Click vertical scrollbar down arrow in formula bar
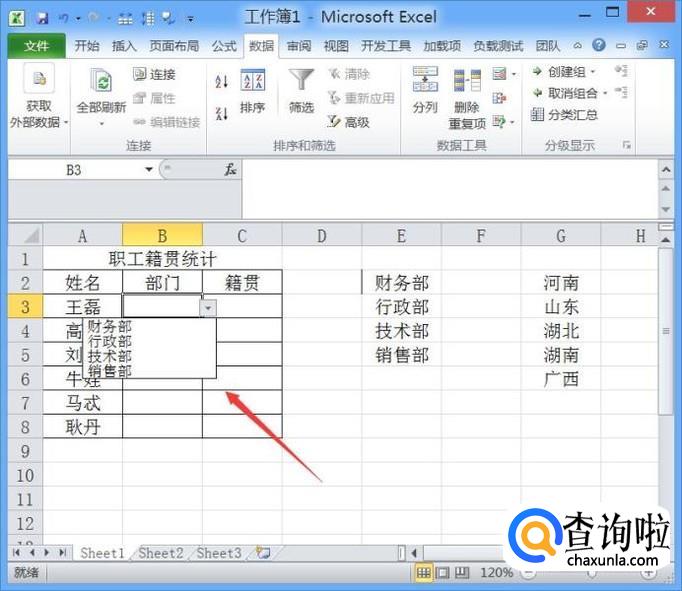Screen dimensions: 682x591 665,210
